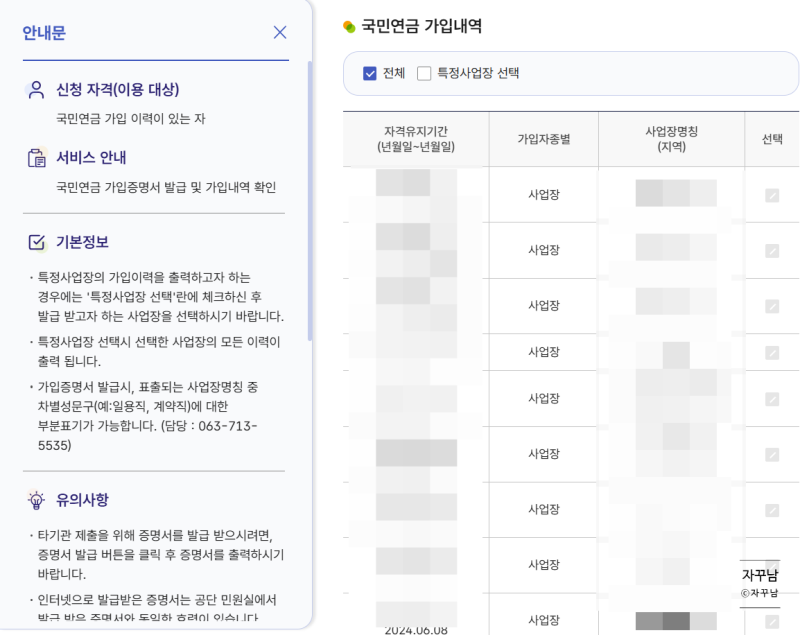The width and height of the screenshot is (800, 635).
Task: Click the 기본정보 heading
Action: 82,242
